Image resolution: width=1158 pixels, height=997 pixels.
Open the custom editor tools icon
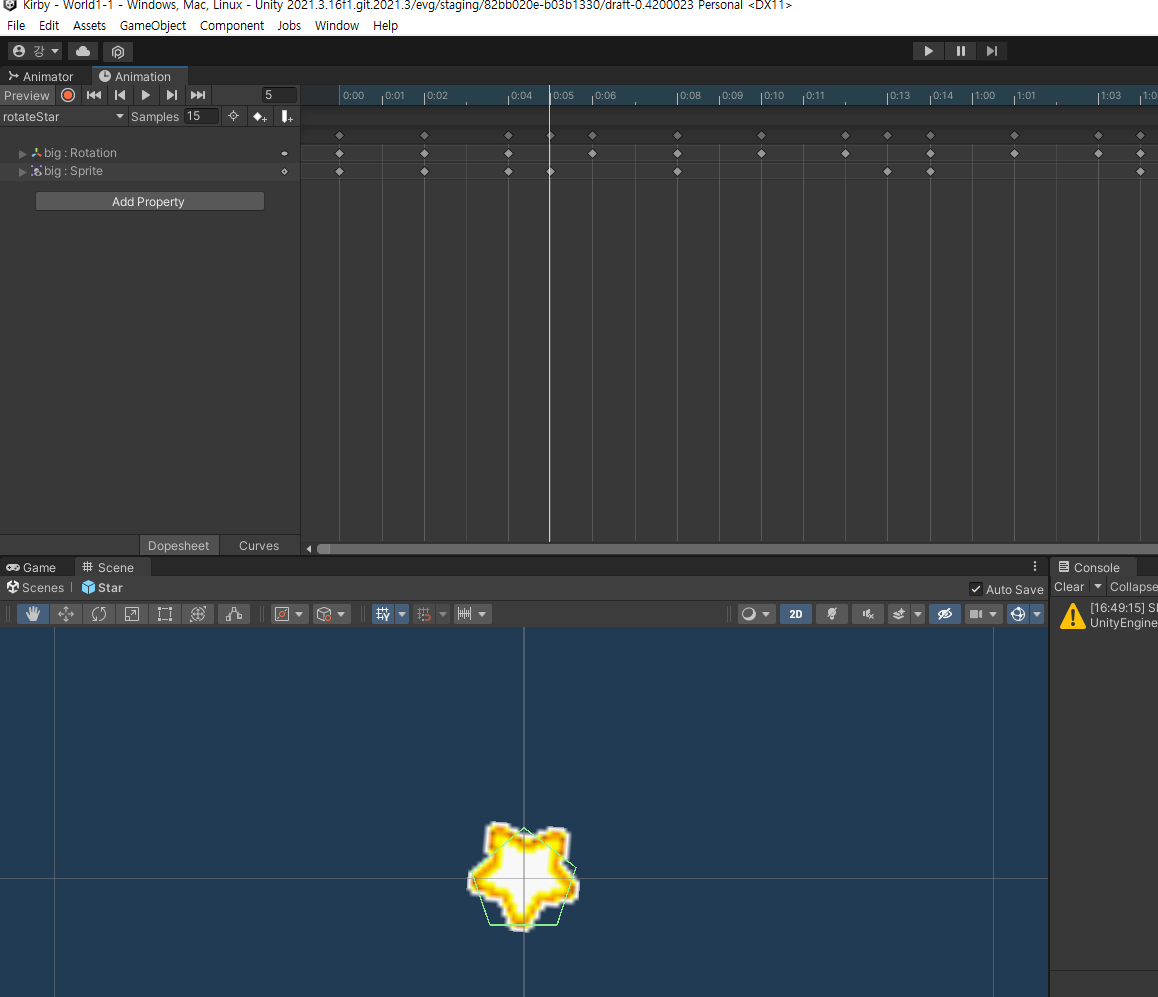pos(233,614)
